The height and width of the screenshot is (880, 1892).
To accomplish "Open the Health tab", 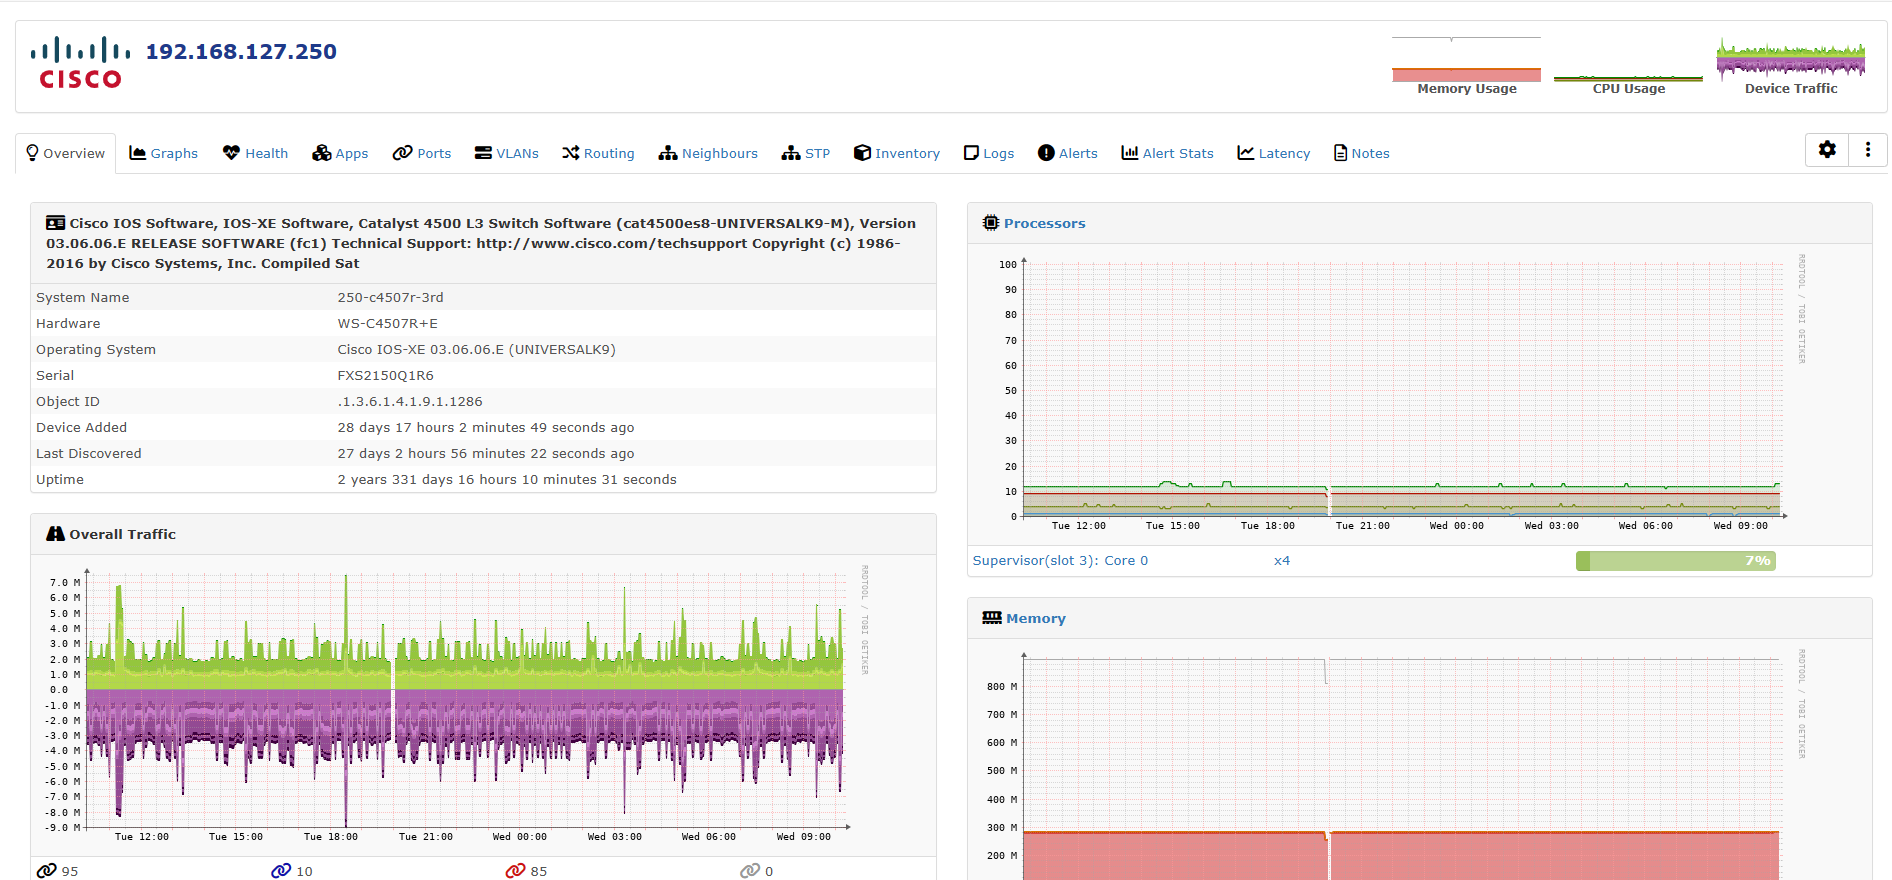I will tap(255, 153).
